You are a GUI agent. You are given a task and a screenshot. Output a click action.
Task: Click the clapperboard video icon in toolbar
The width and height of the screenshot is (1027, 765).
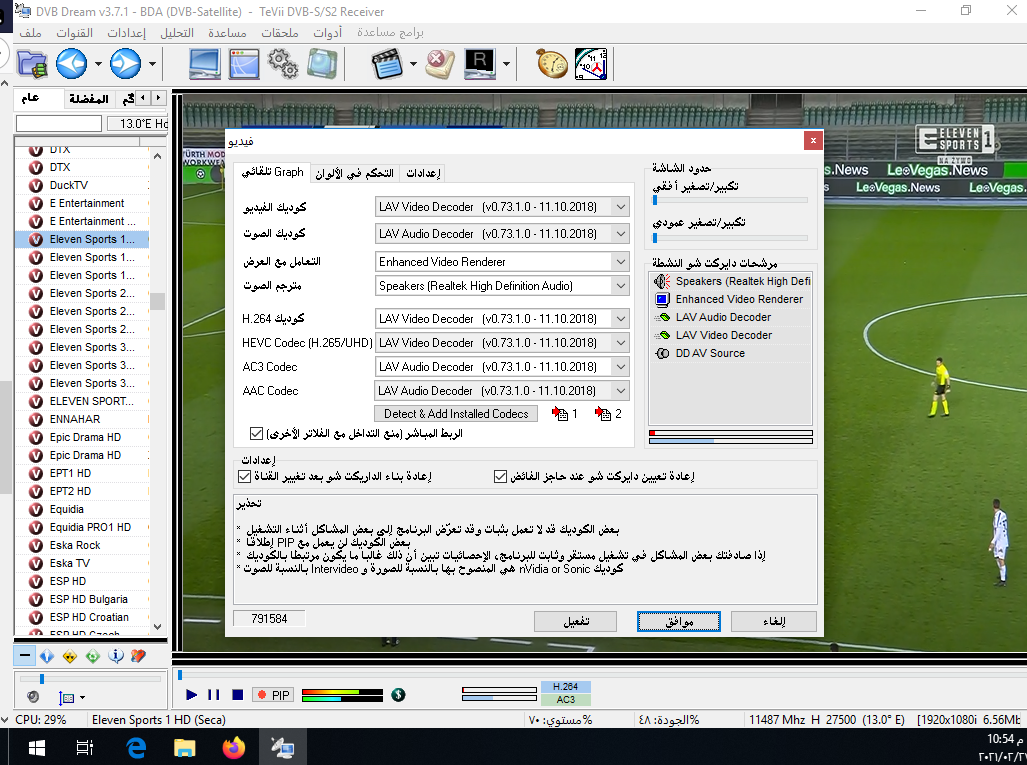[x=387, y=64]
